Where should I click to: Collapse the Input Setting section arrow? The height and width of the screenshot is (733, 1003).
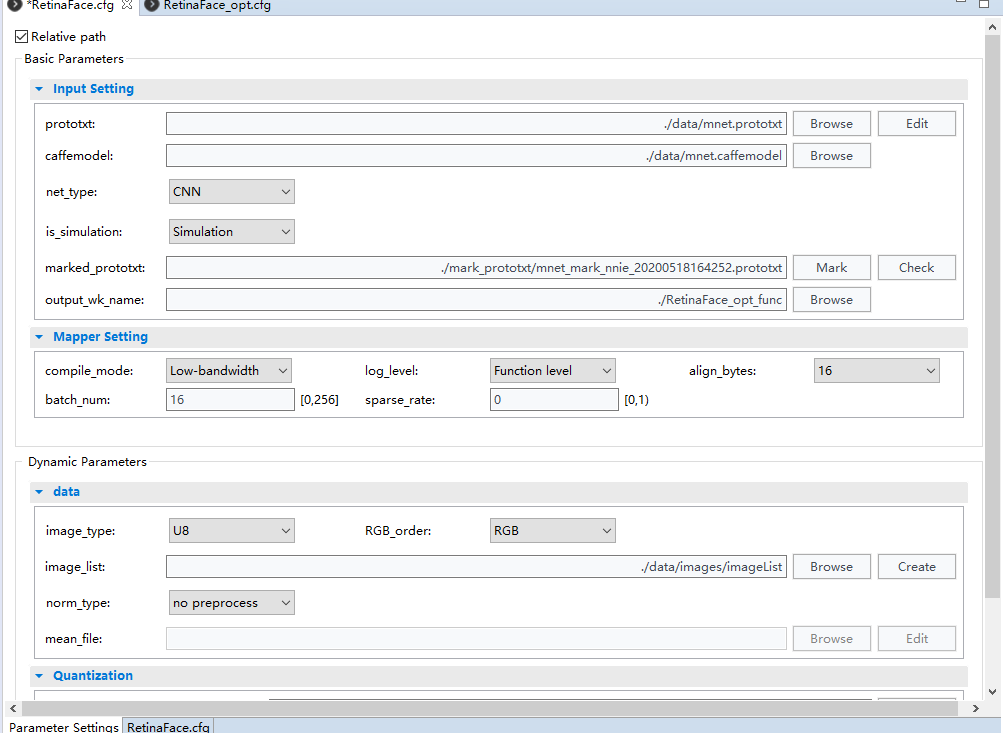39,89
